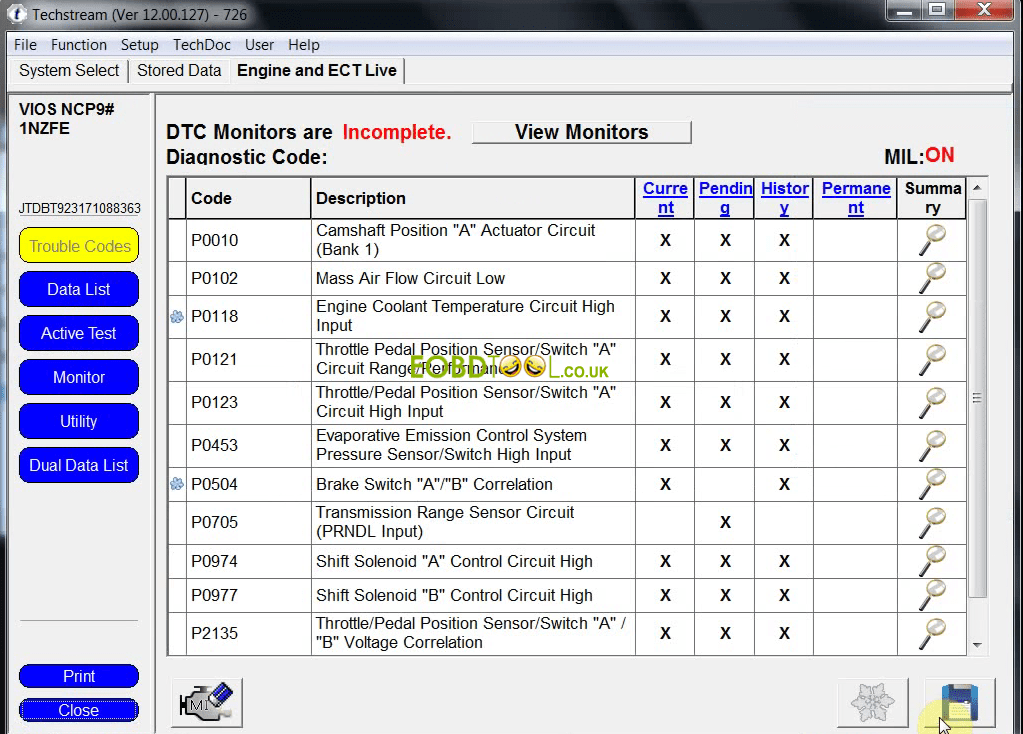
Task: Click 'Mass Air Flow Circuit Low' description
Action: [x=410, y=279]
